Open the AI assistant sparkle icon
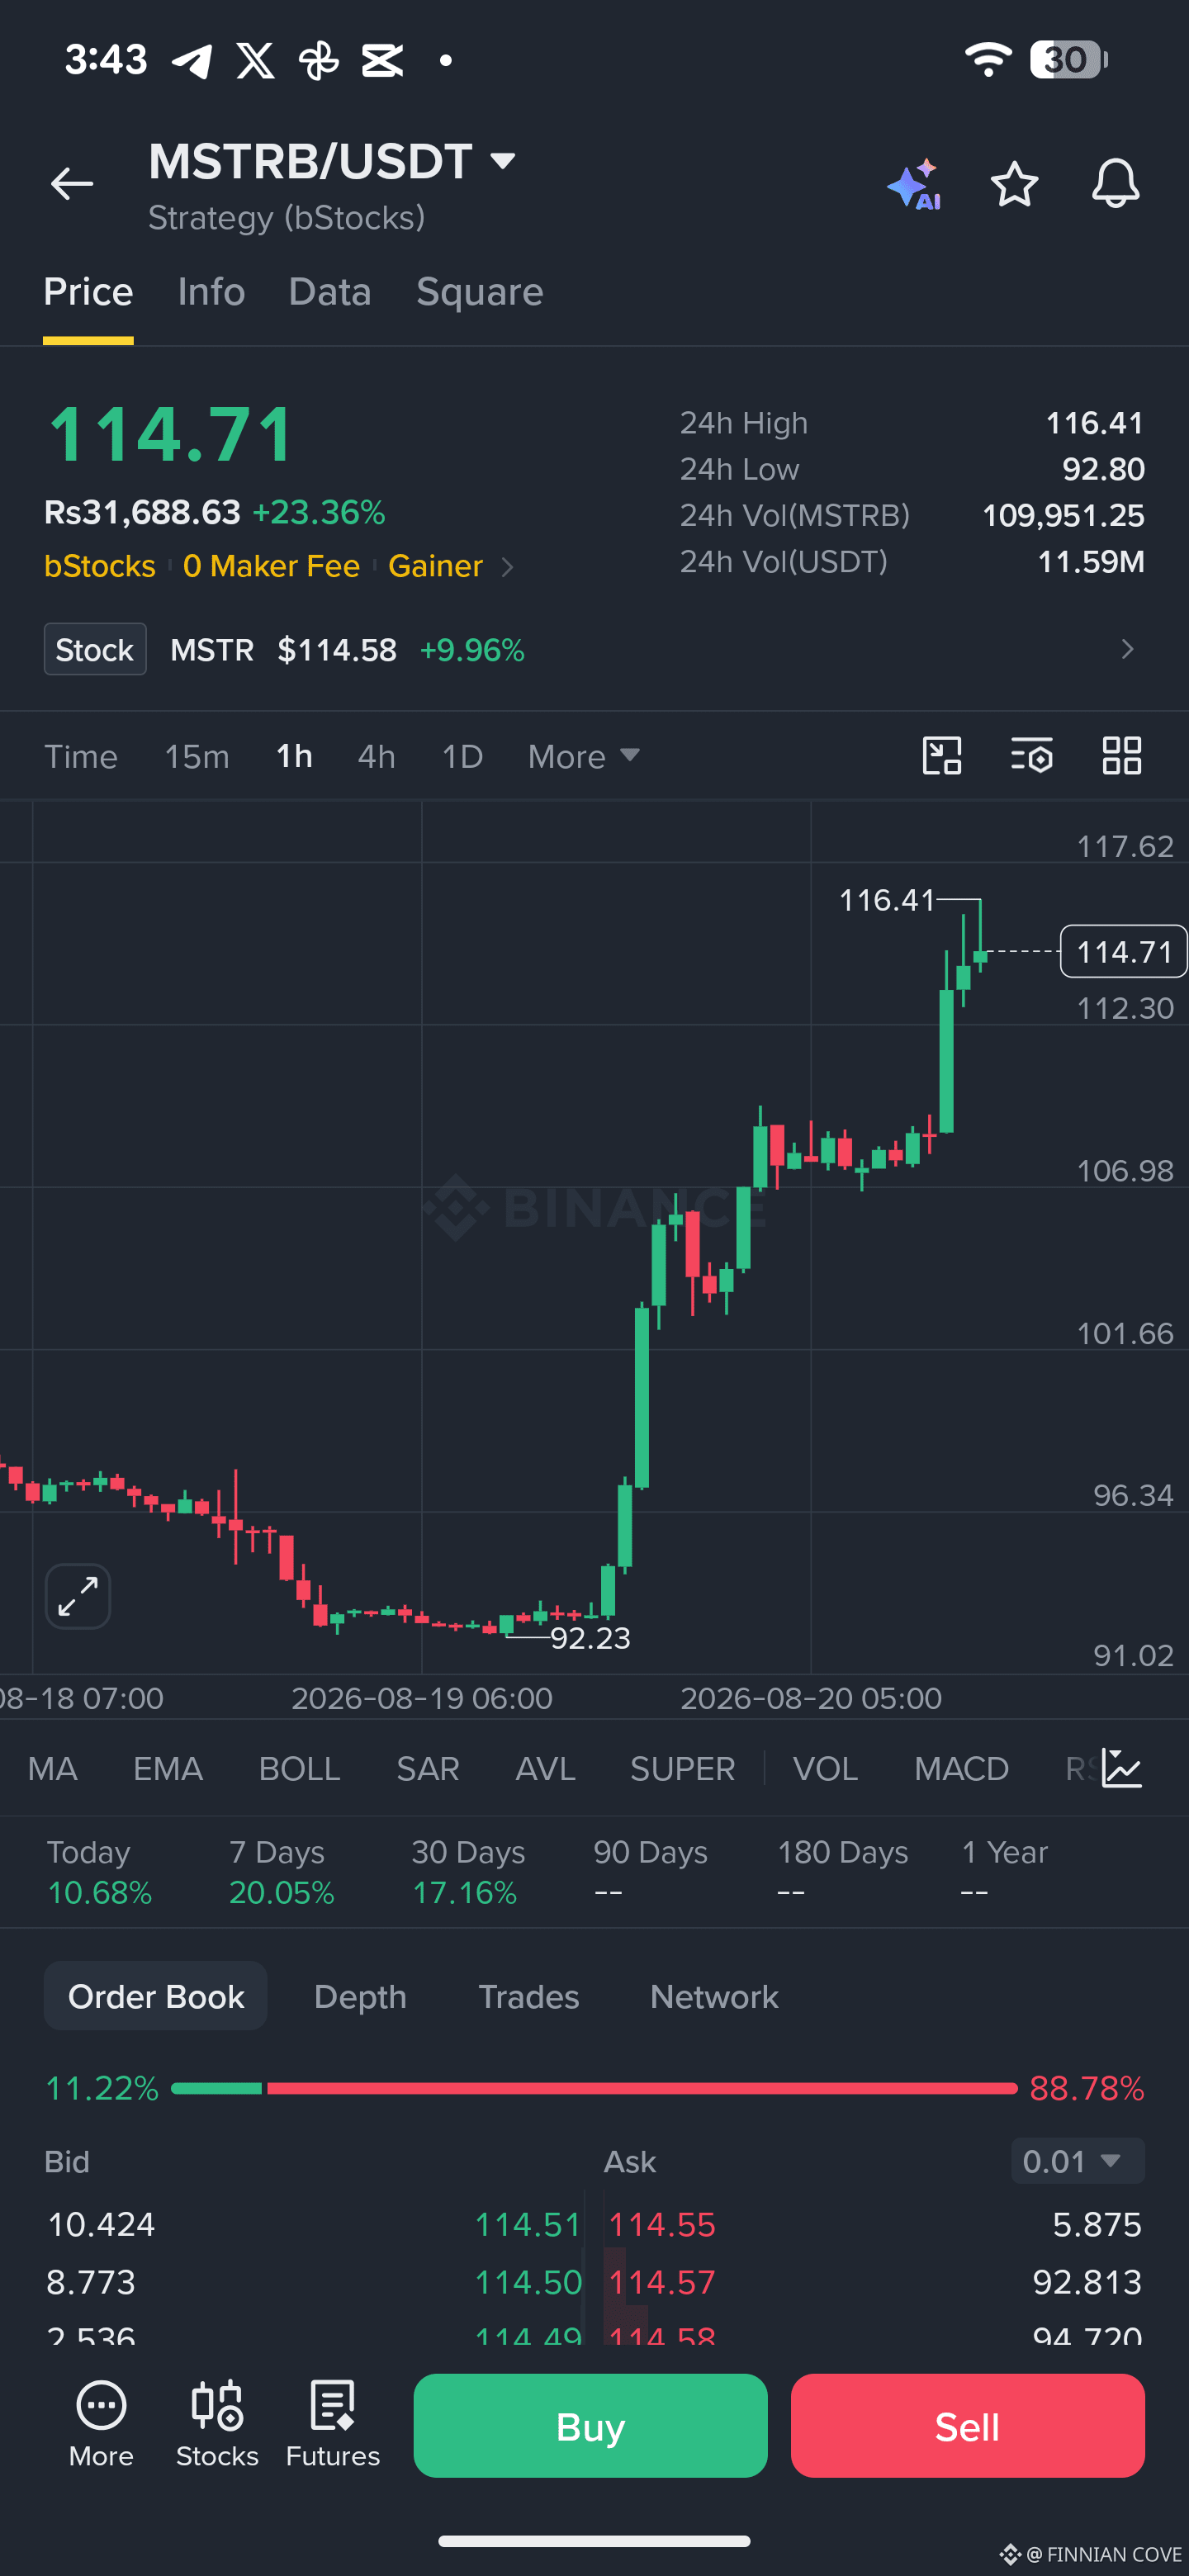The image size is (1189, 2576). pos(914,185)
